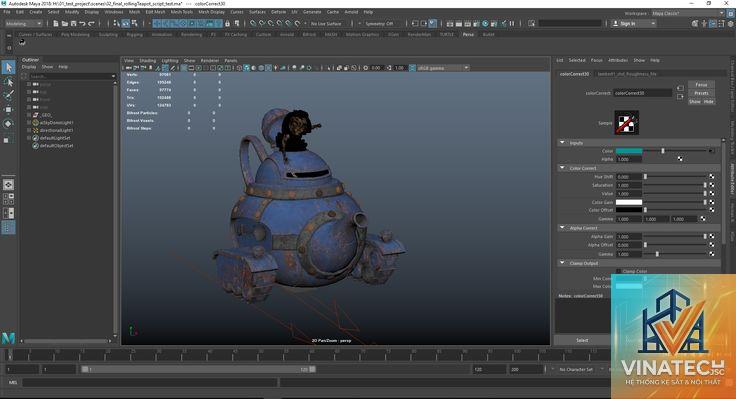The width and height of the screenshot is (736, 399).
Task: Collapse the Clamp Output section
Action: (562, 263)
